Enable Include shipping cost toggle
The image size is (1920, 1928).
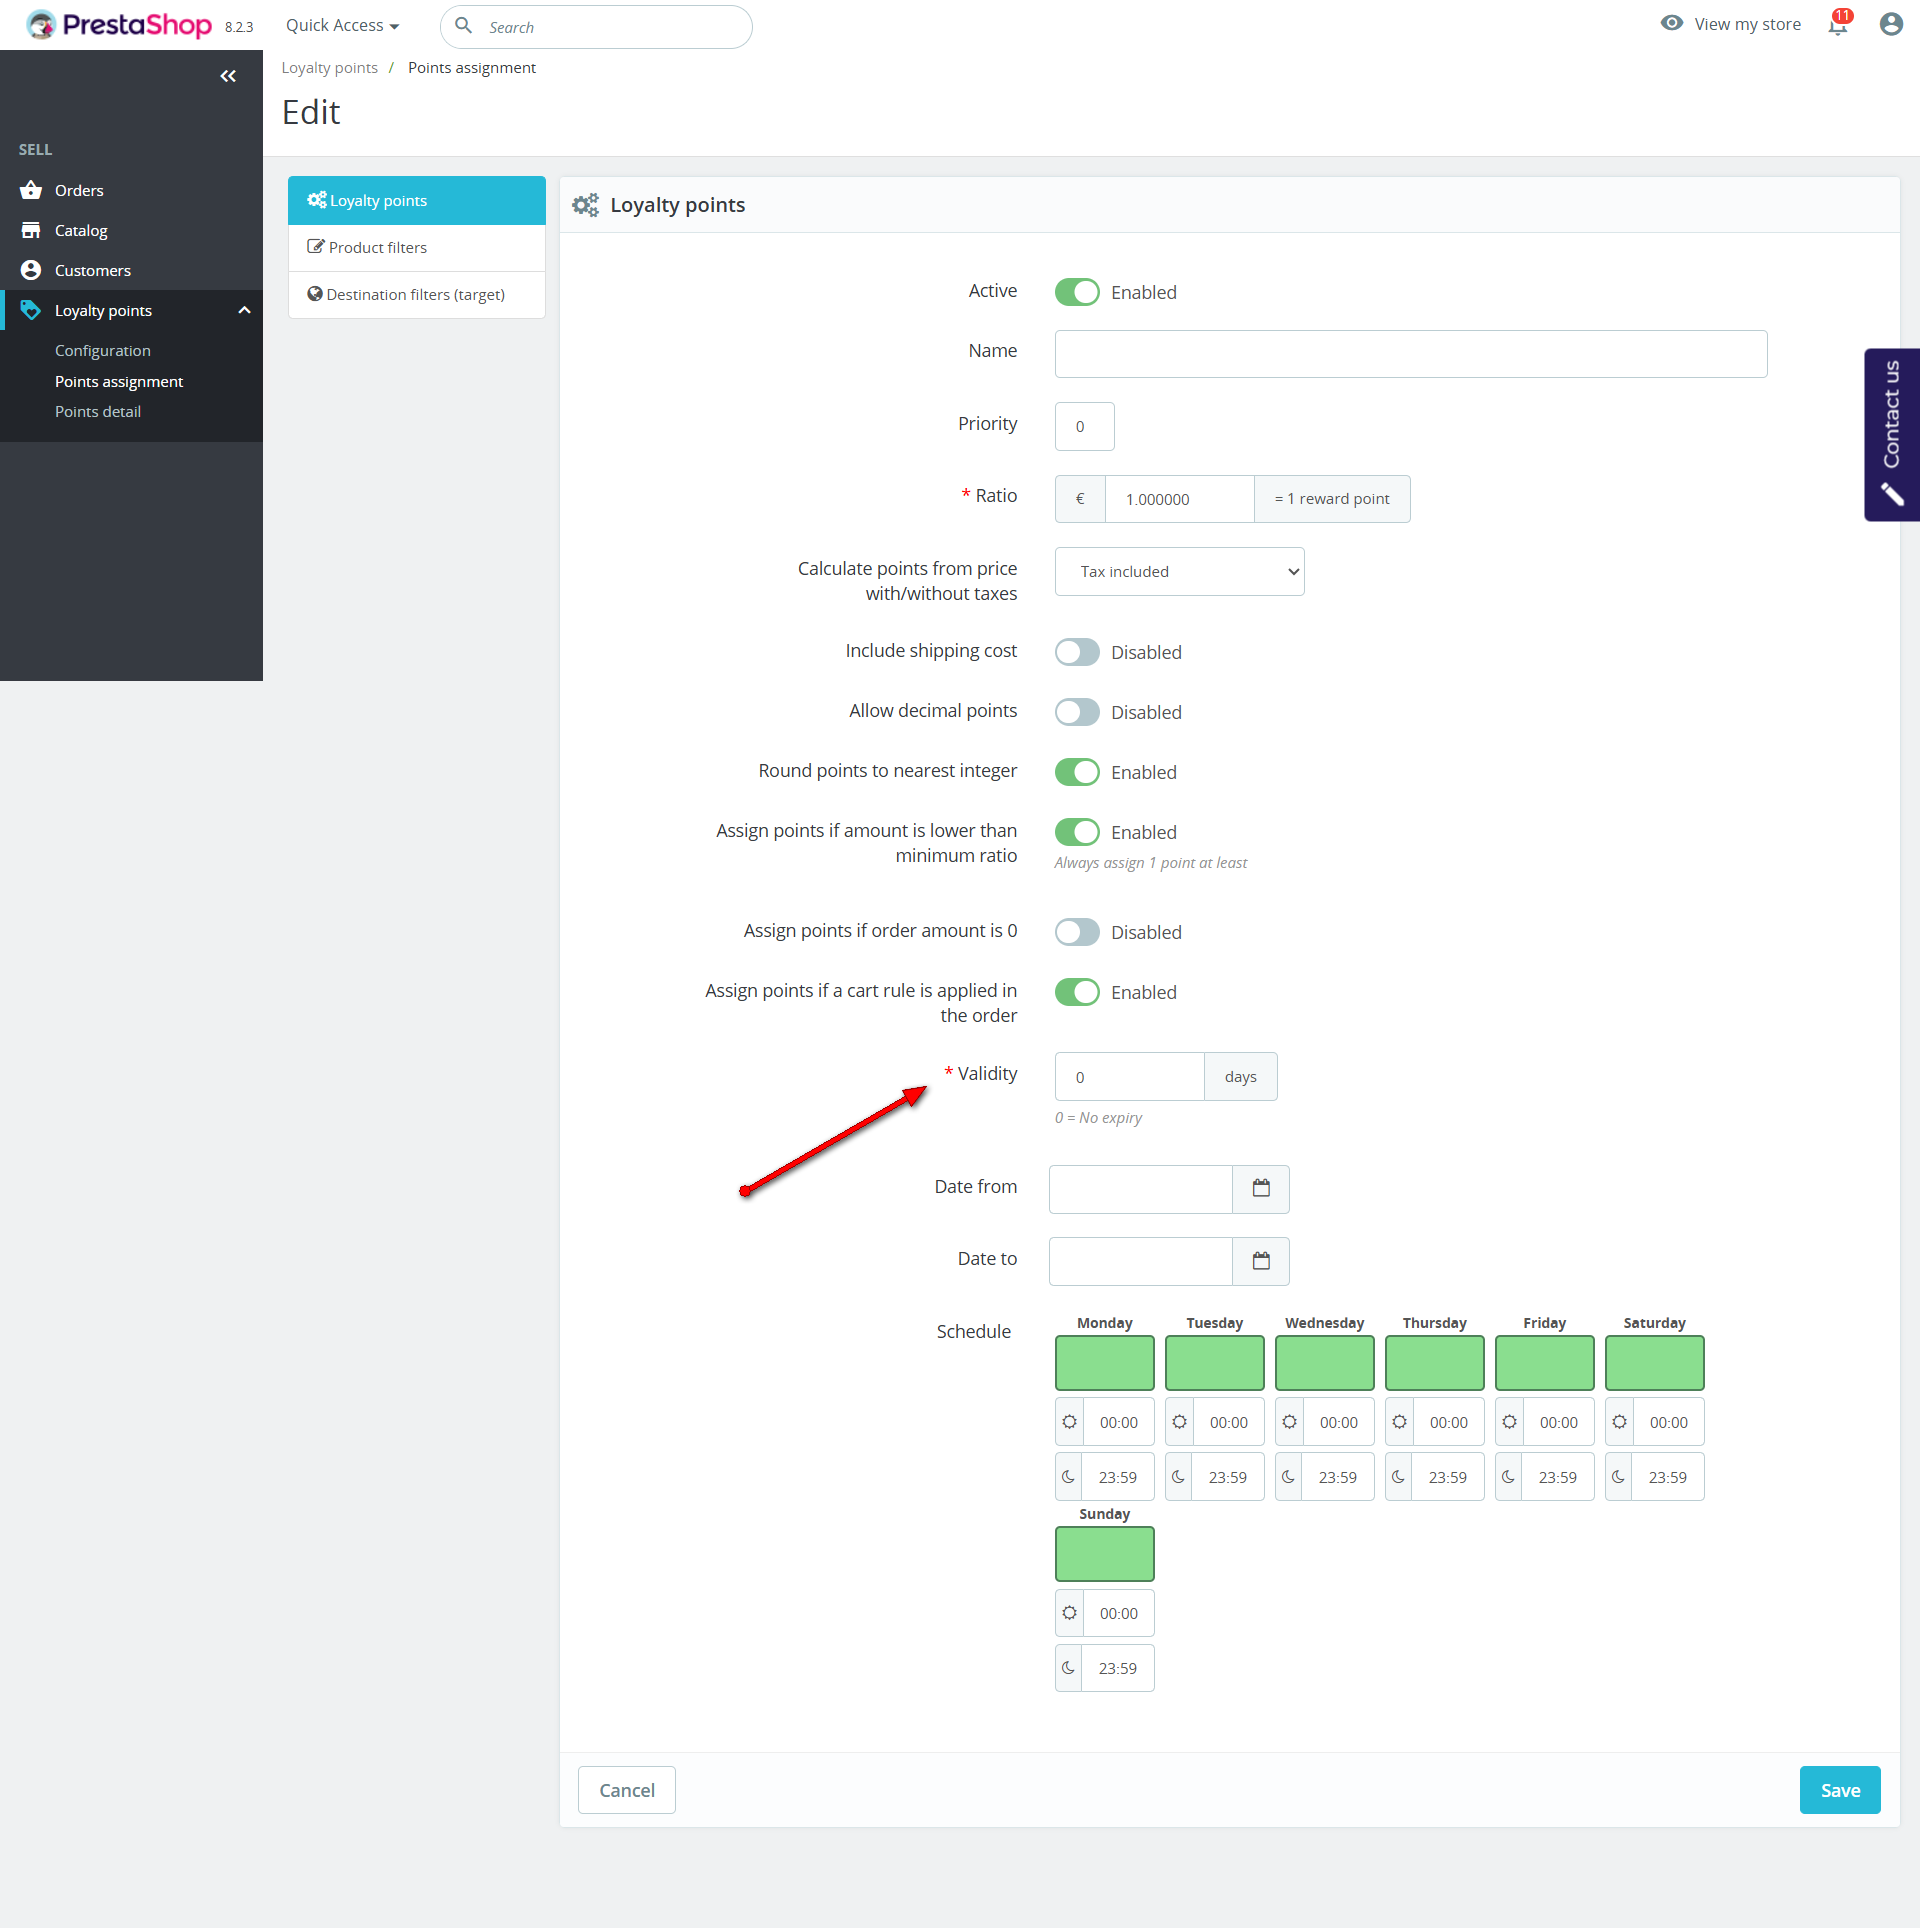click(1077, 652)
